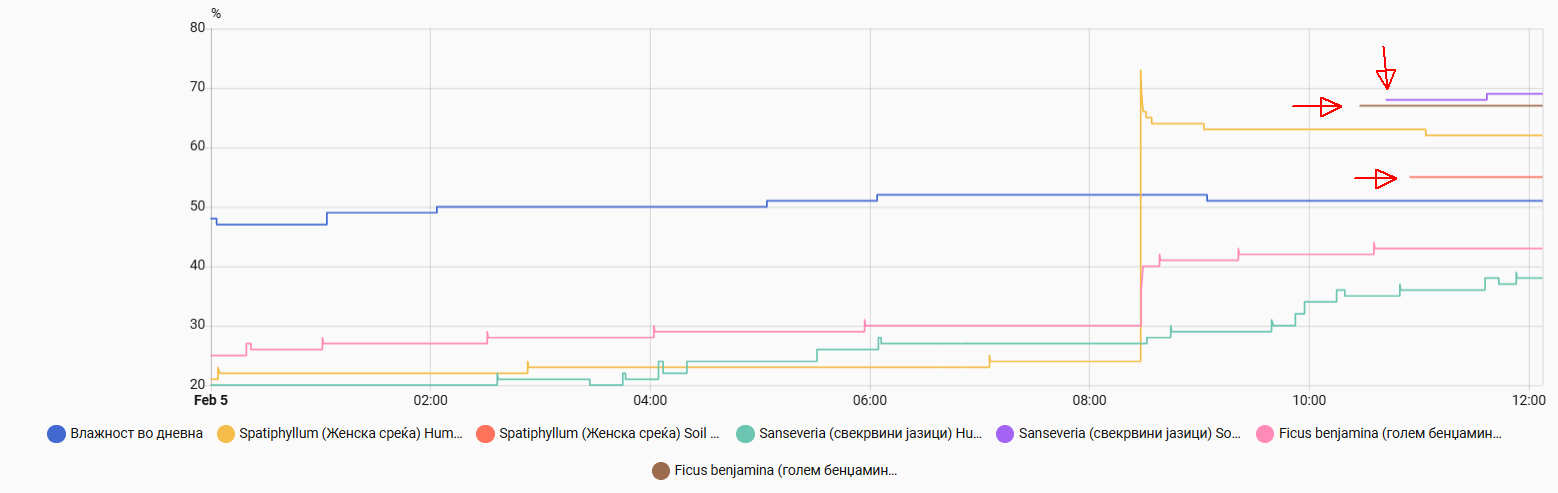The image size is (1558, 493).
Task: Click the red-orange Spatiphyllum Soil legend dot
Action: tap(486, 434)
